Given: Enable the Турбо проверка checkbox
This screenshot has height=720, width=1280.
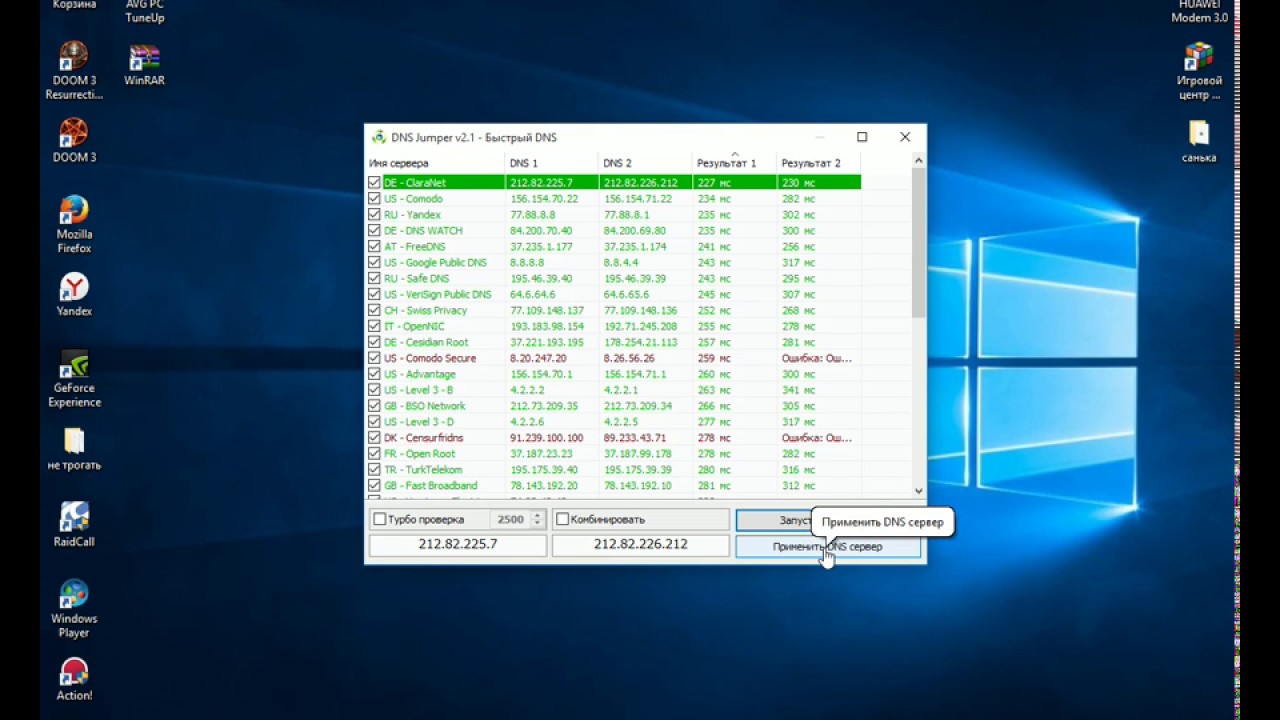Looking at the screenshot, I should 380,520.
